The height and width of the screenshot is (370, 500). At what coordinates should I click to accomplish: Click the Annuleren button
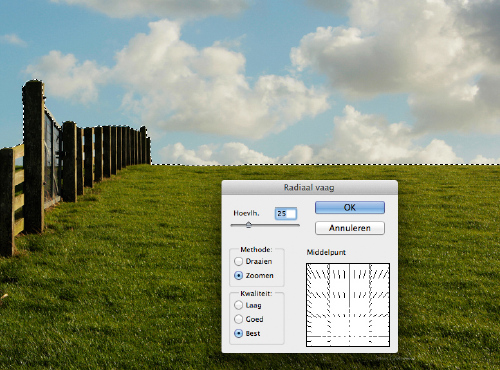[350, 228]
